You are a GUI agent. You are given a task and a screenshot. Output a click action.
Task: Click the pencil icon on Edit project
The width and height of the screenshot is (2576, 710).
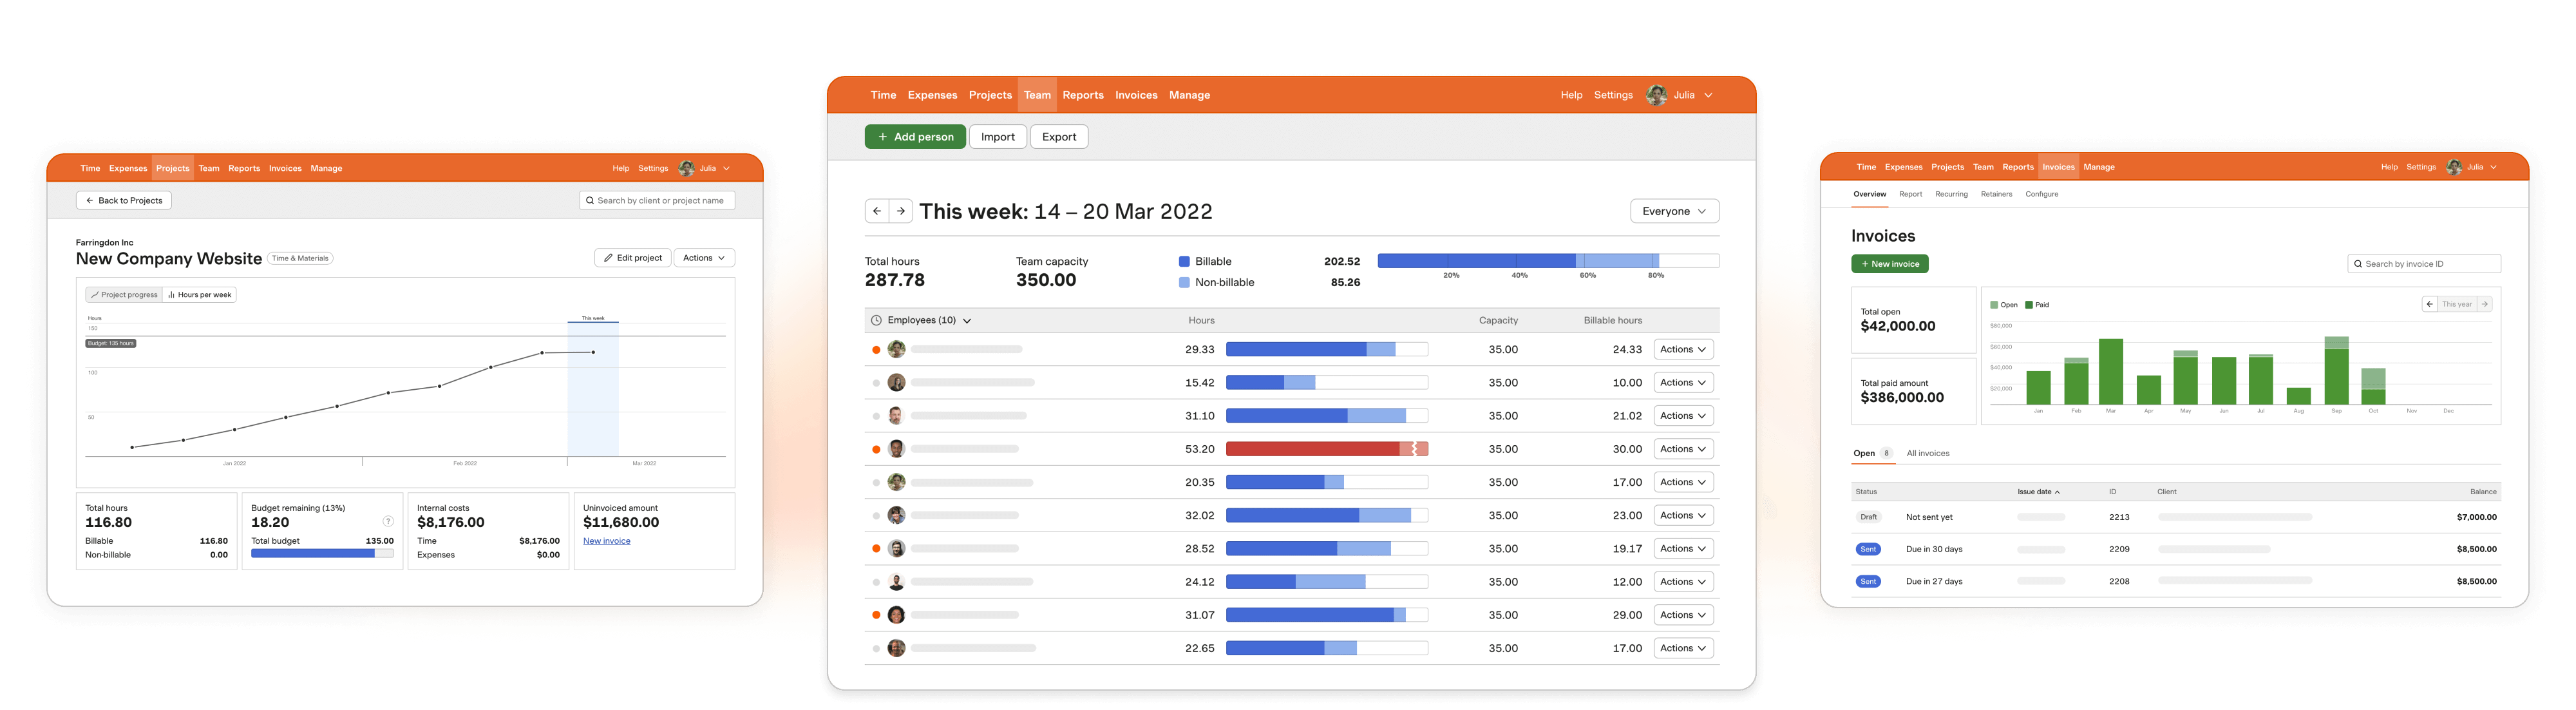pos(609,257)
